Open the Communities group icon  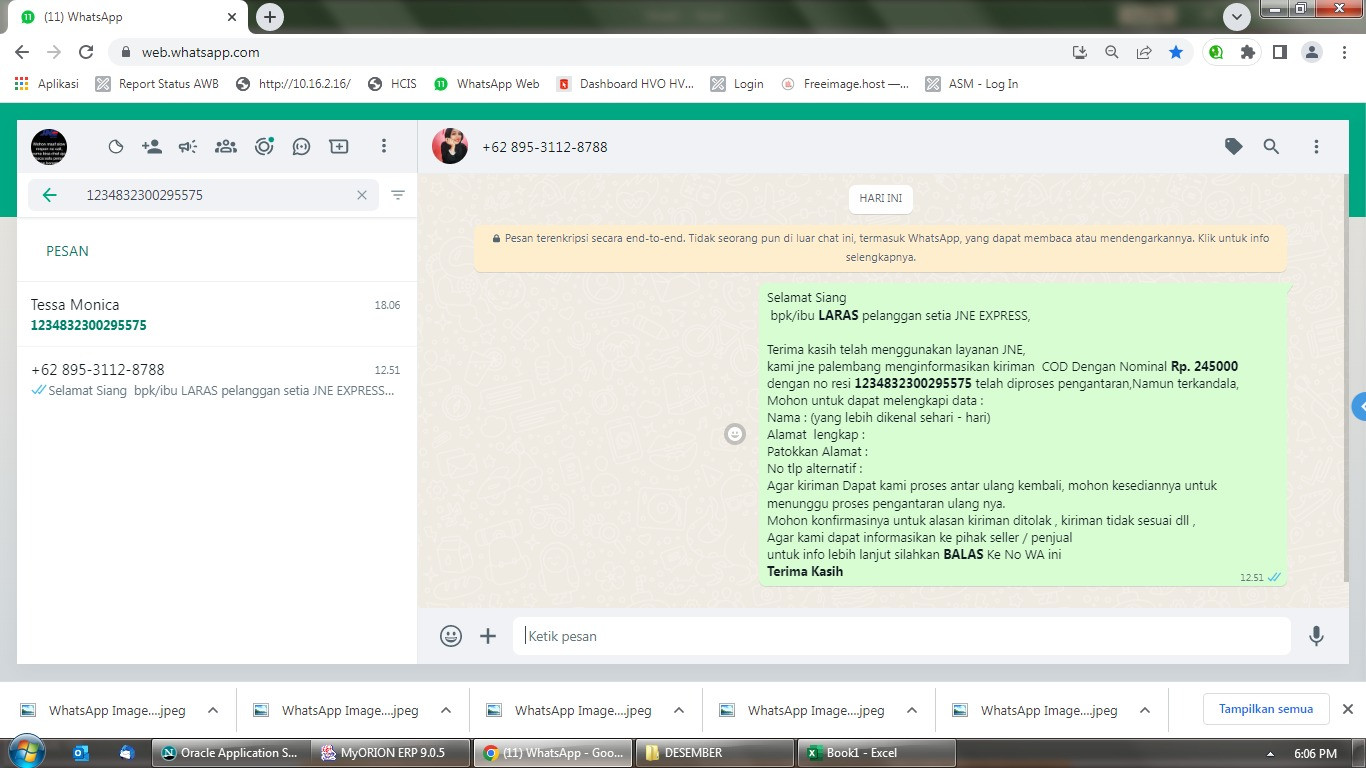pos(226,147)
